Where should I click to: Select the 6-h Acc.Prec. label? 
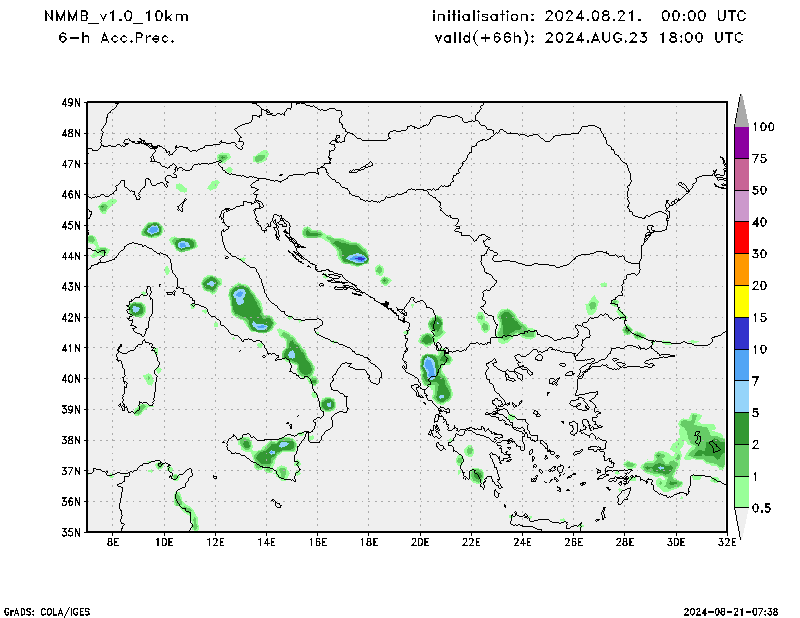[117, 38]
